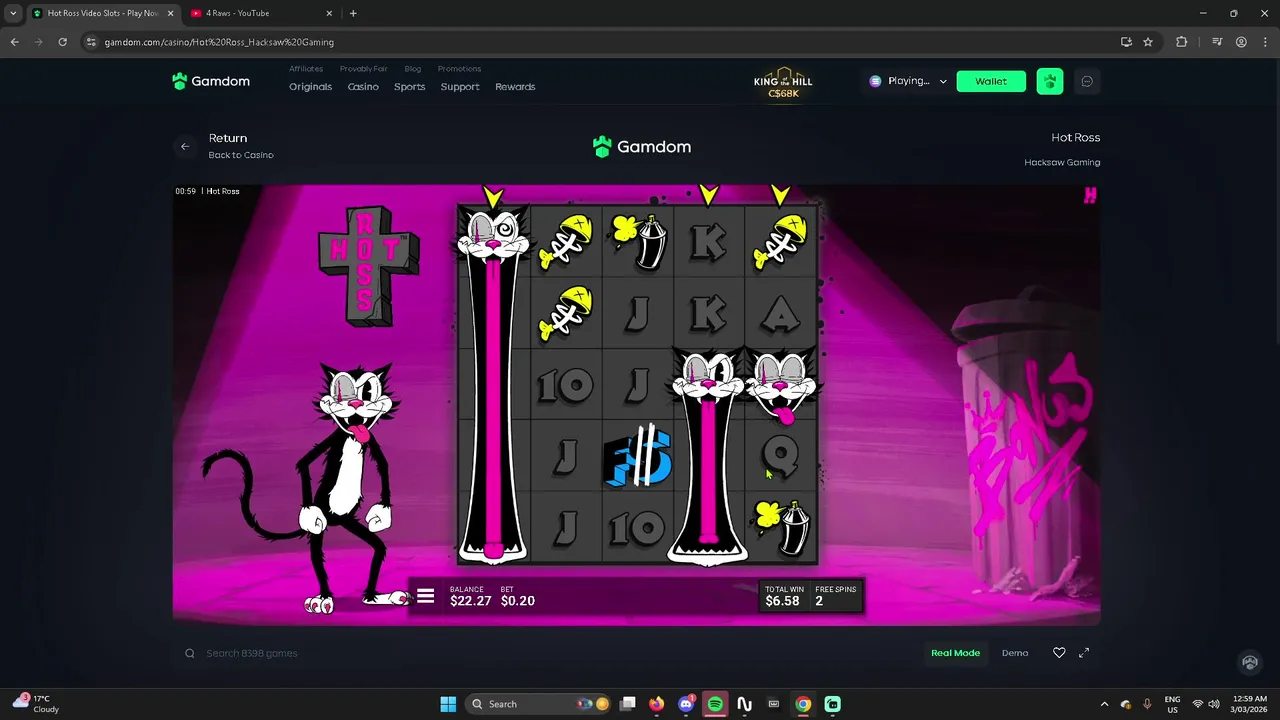
Task: Open the clock showing 12:59 AM
Action: coord(1248,704)
